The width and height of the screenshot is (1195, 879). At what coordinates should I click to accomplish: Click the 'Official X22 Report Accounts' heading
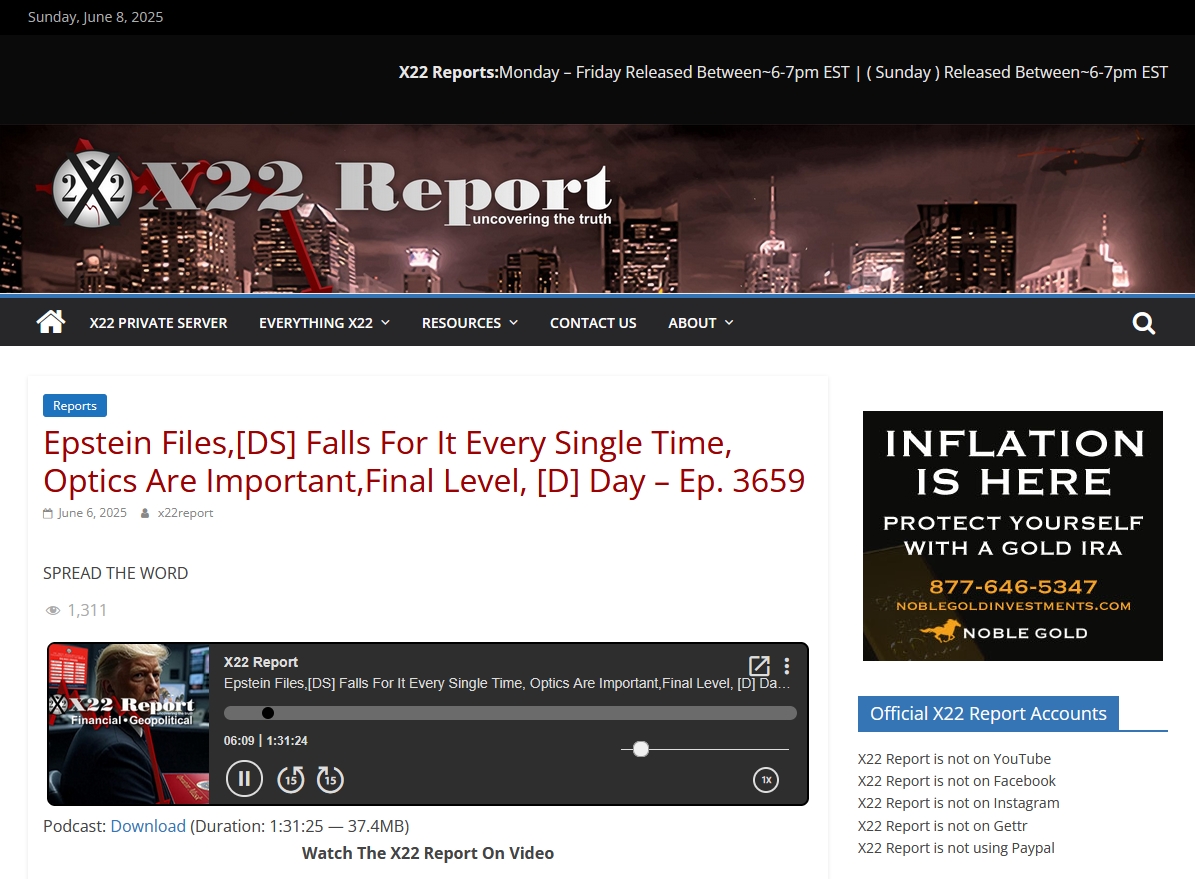(x=988, y=714)
